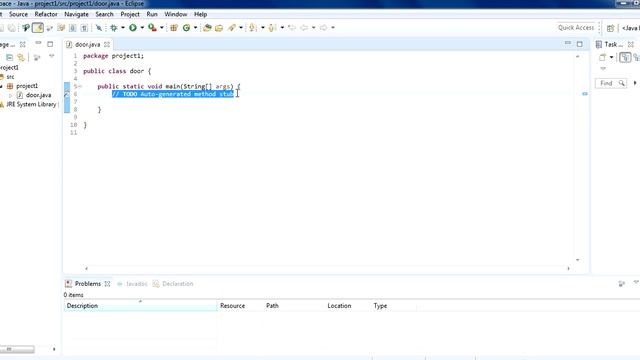Maximize the editor area
The height and width of the screenshot is (360, 640).
tap(580, 44)
